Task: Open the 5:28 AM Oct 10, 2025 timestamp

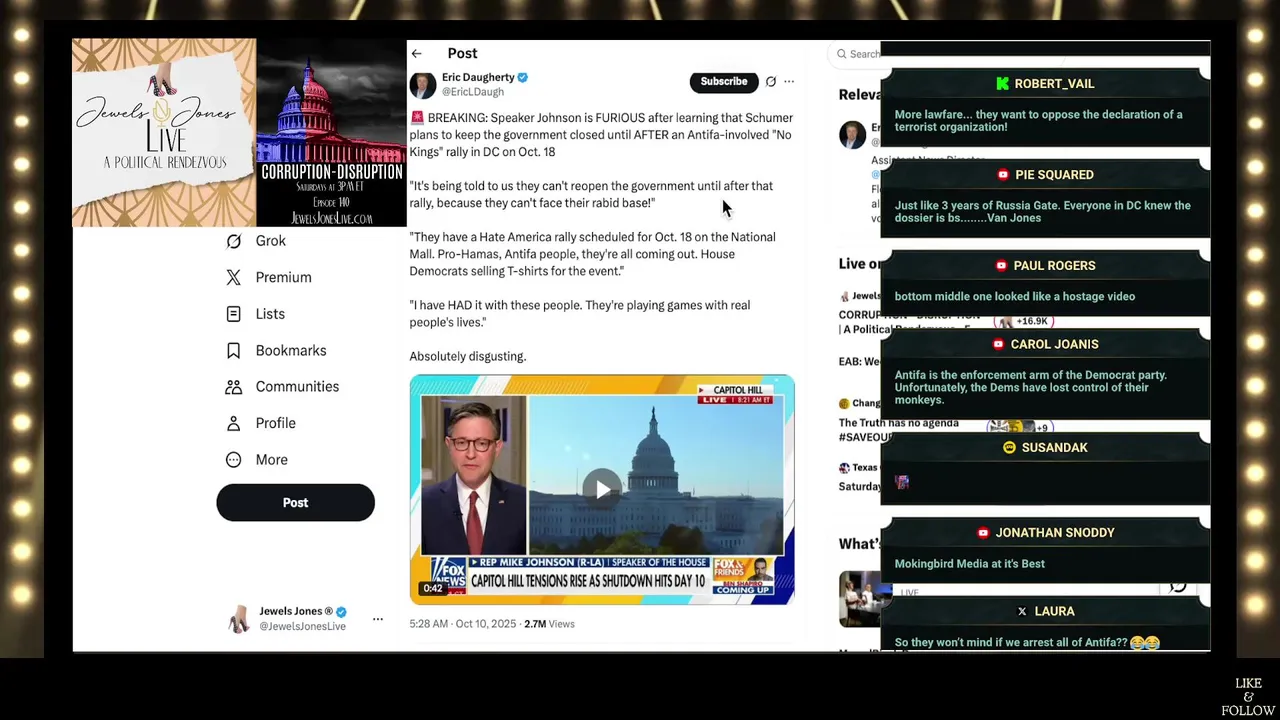Action: pos(462,624)
